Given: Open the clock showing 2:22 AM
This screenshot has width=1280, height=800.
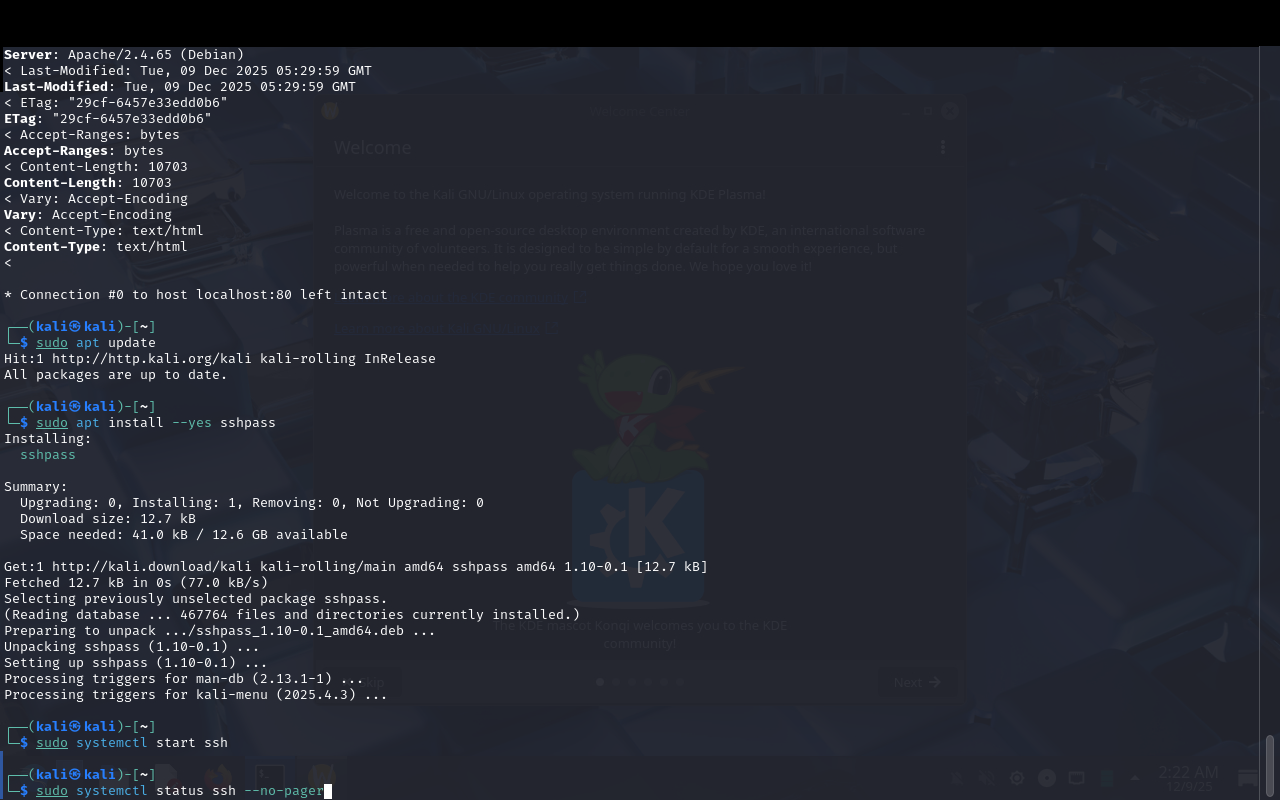Looking at the screenshot, I should (1188, 778).
